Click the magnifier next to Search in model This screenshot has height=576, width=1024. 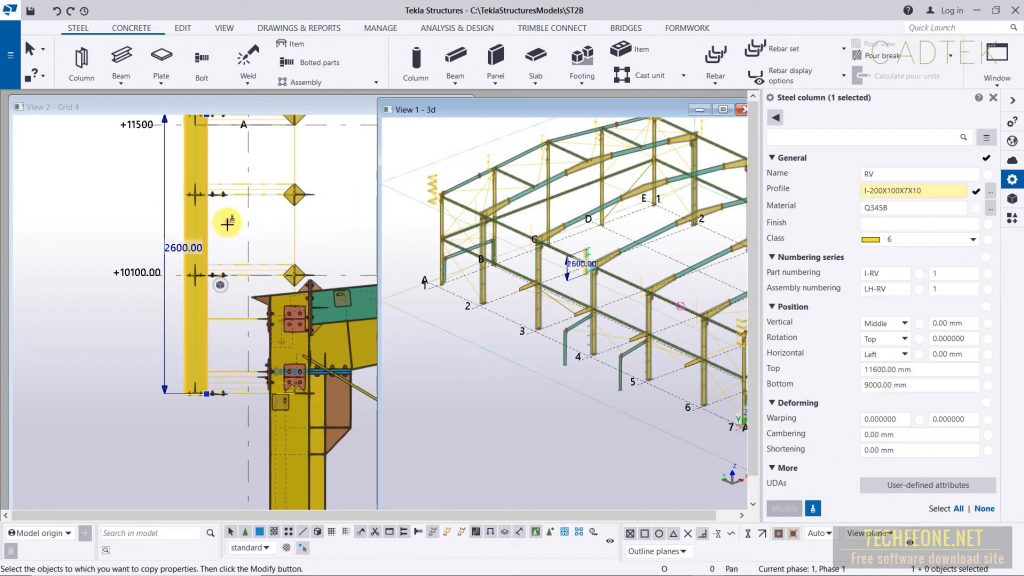(x=210, y=533)
